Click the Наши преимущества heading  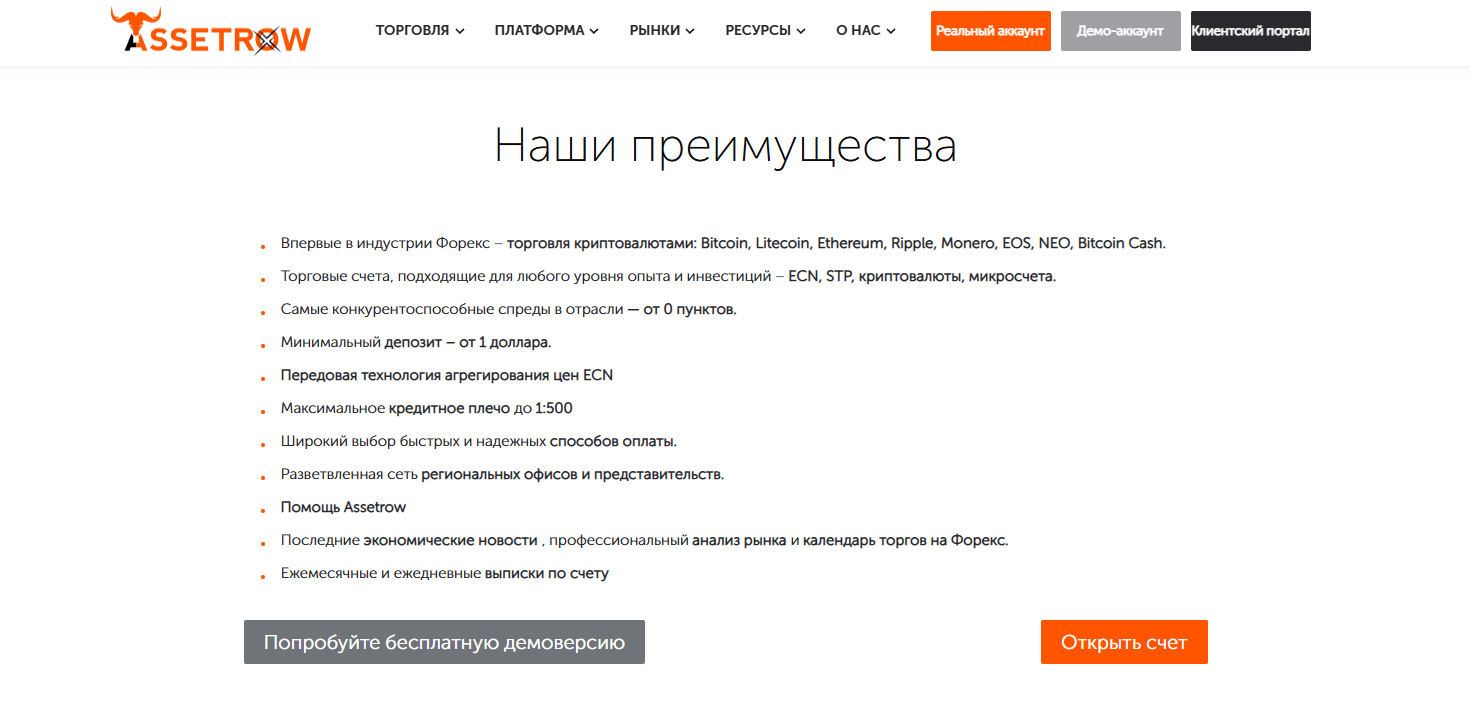point(725,146)
